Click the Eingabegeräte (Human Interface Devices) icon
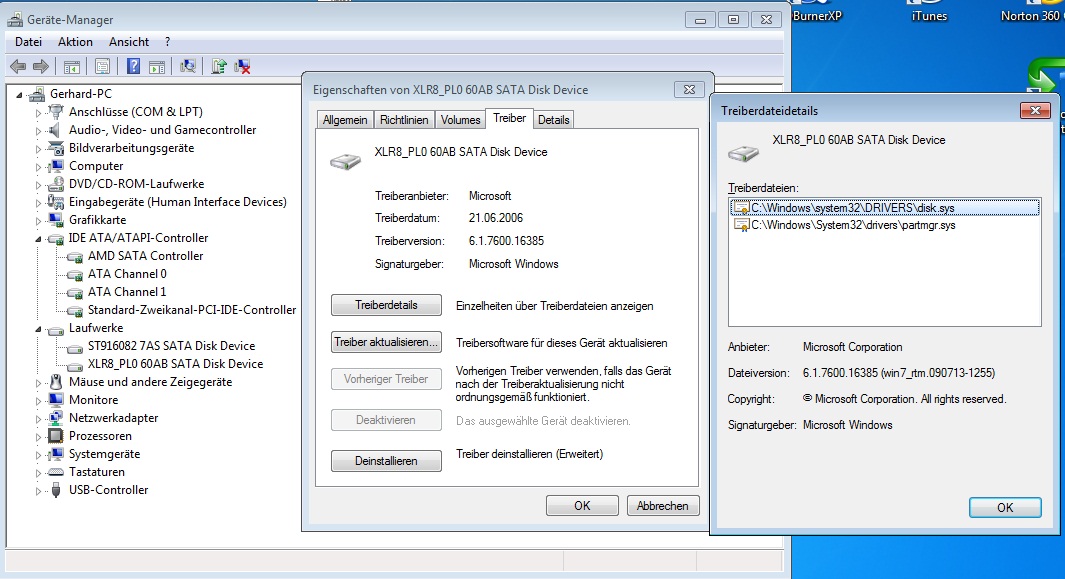The image size is (1065, 579). 56,202
